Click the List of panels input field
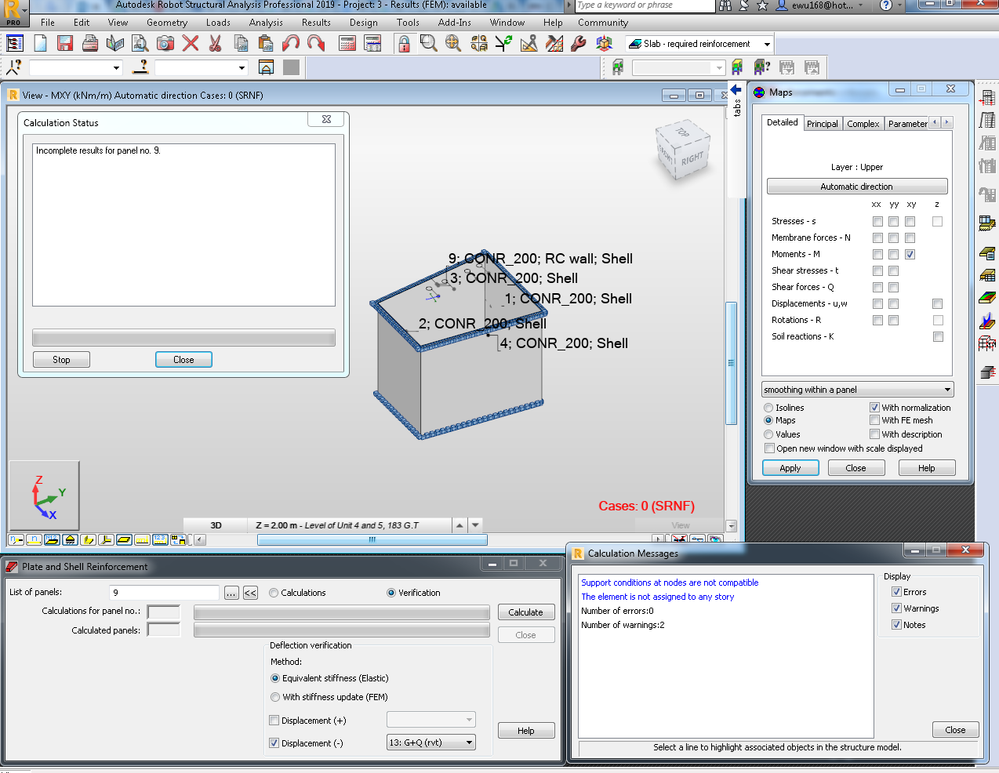This screenshot has width=999, height=773. [x=164, y=593]
